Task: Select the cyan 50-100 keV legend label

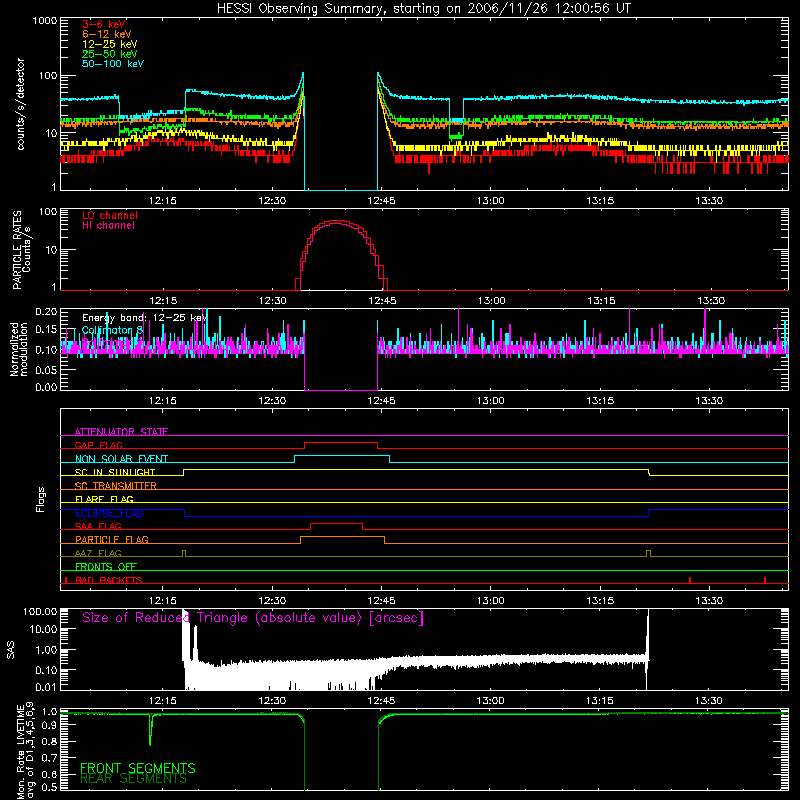Action: click(113, 64)
